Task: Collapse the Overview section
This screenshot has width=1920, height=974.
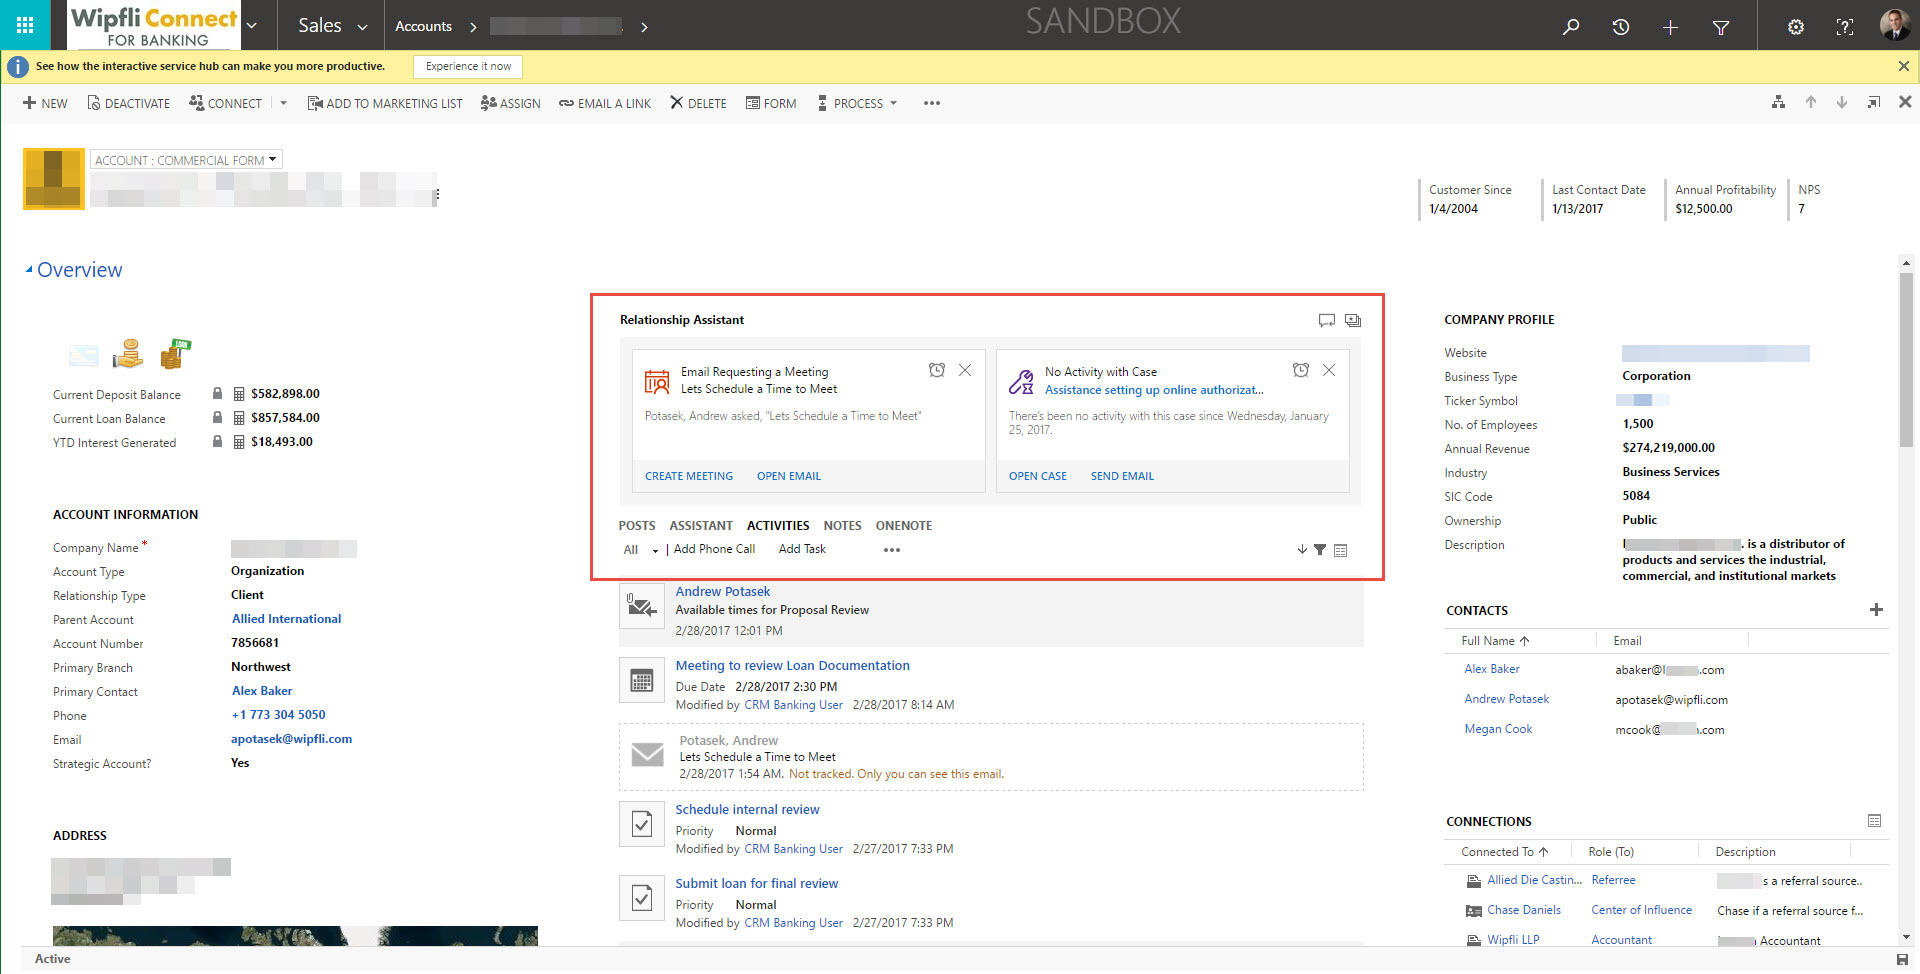Action: (29, 270)
